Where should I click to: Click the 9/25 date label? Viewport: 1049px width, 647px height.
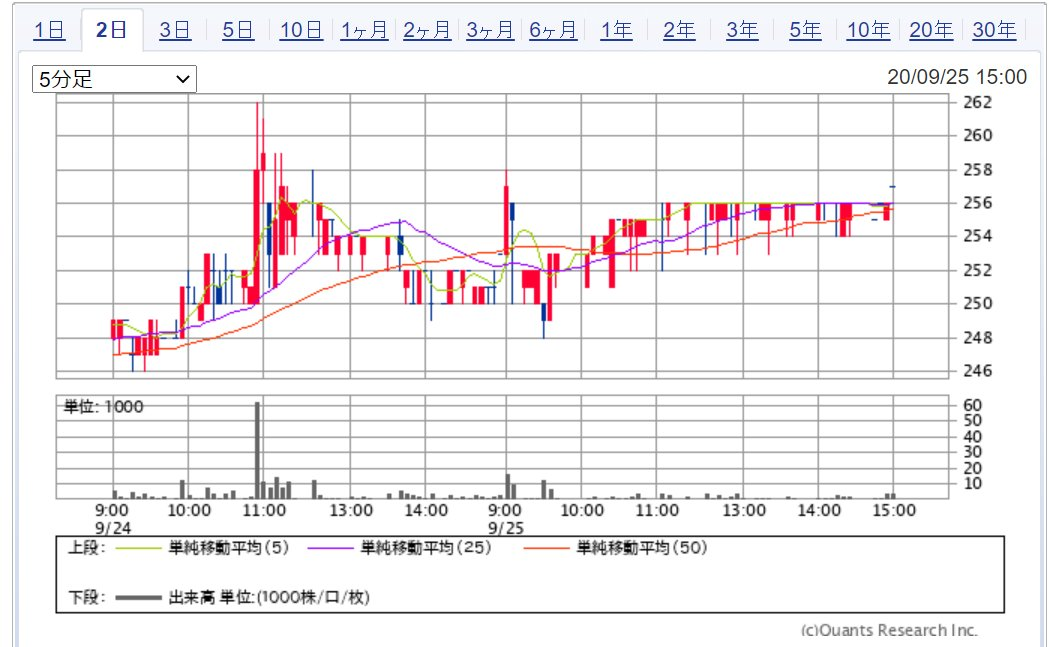pyautogui.click(x=506, y=528)
